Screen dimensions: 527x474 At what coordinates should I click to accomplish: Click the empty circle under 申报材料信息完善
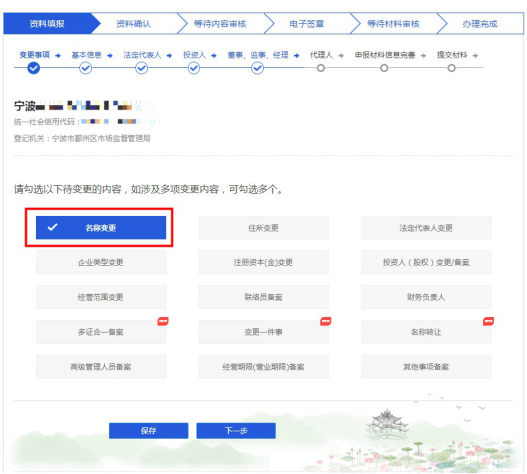click(x=384, y=68)
